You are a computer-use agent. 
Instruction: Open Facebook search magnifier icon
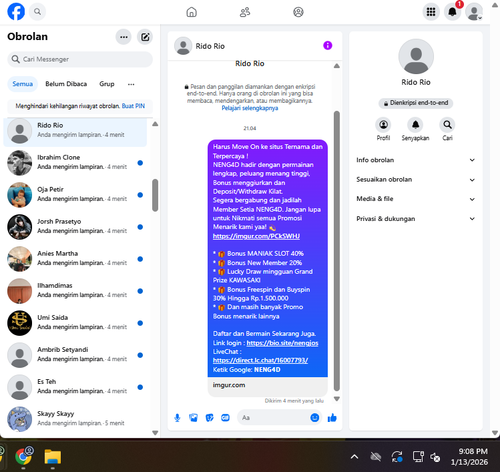click(x=37, y=12)
